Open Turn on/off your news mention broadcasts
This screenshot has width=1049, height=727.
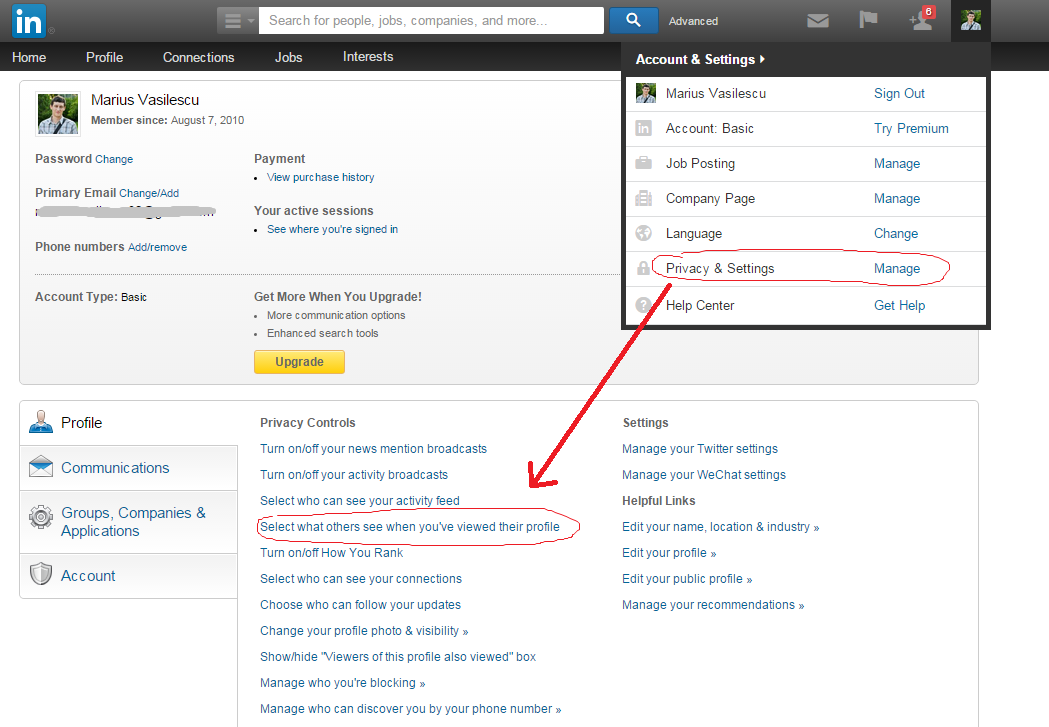(x=373, y=449)
